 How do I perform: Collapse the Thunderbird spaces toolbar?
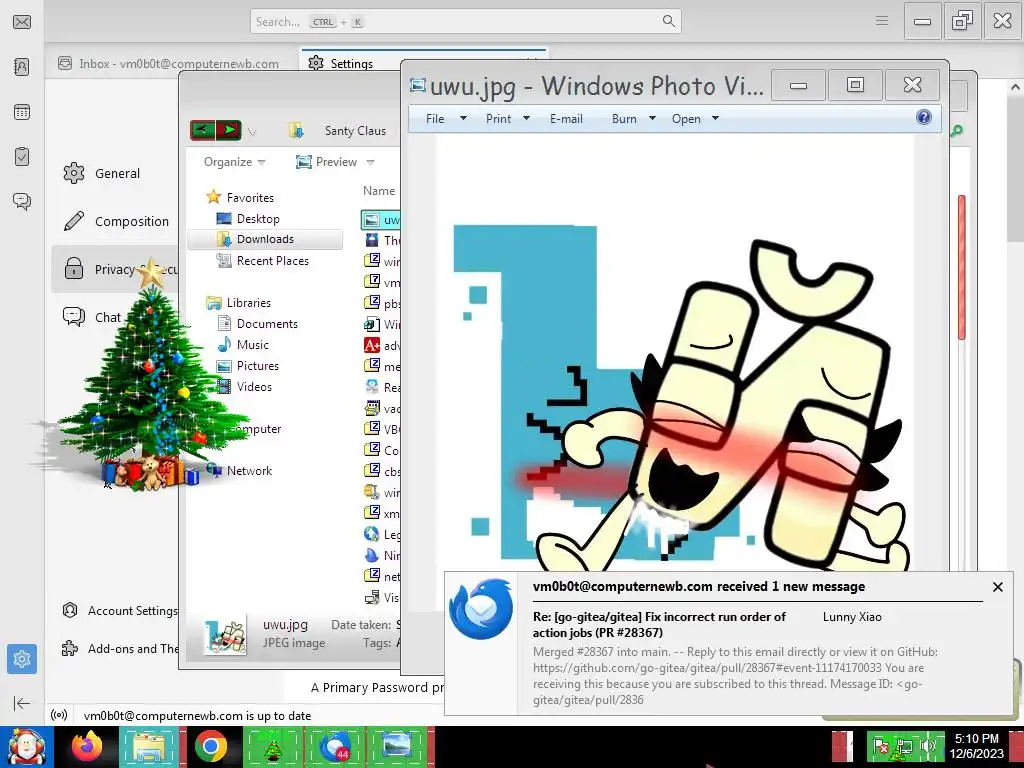pos(22,703)
